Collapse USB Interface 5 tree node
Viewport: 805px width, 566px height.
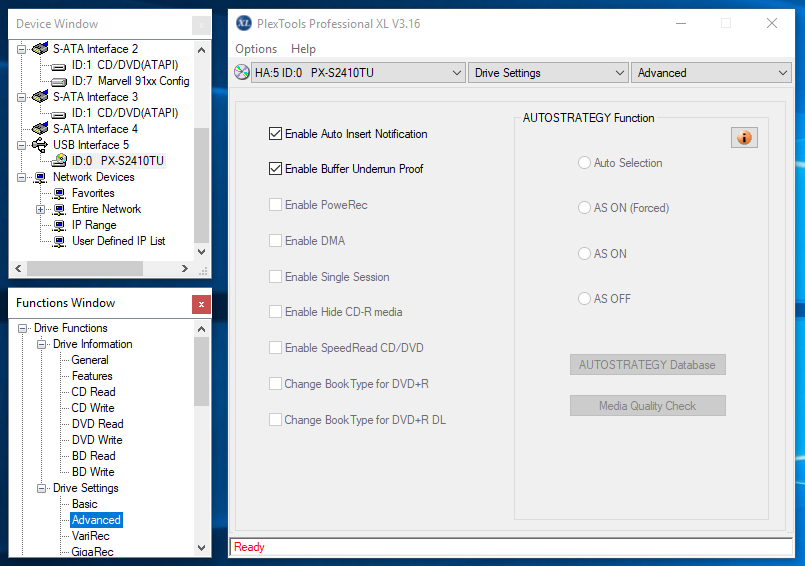pos(22,145)
